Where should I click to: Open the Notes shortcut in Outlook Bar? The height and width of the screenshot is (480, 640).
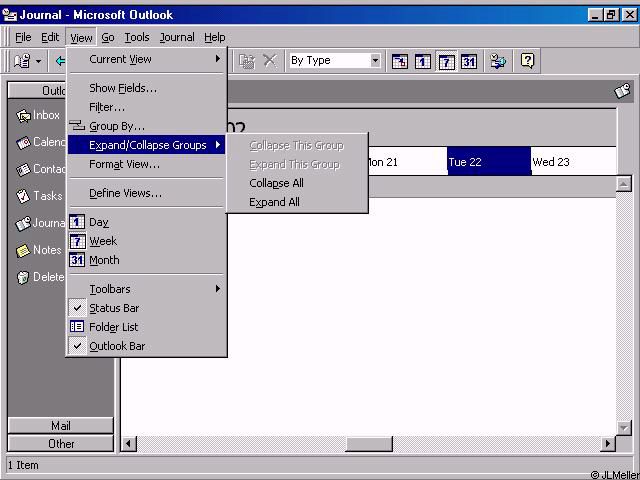click(39, 250)
